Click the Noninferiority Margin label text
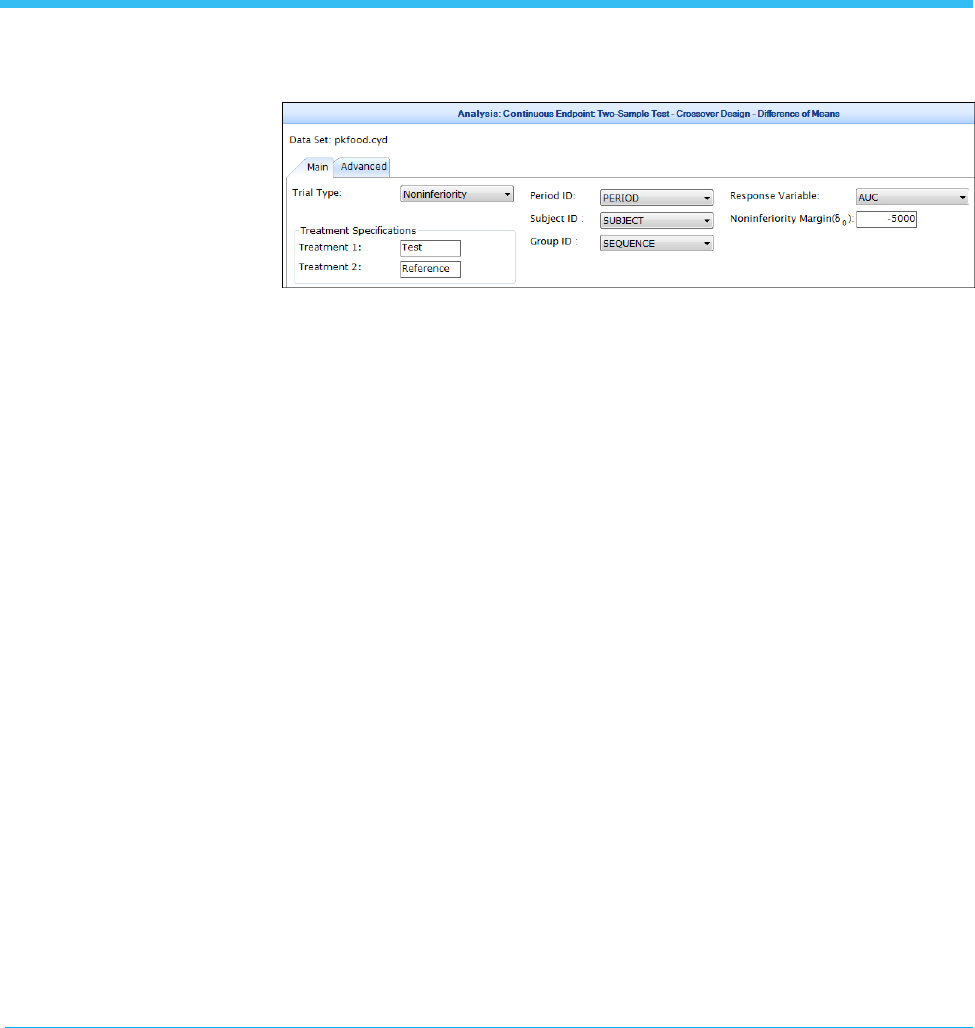This screenshot has height=1028, width=975. [x=792, y=219]
